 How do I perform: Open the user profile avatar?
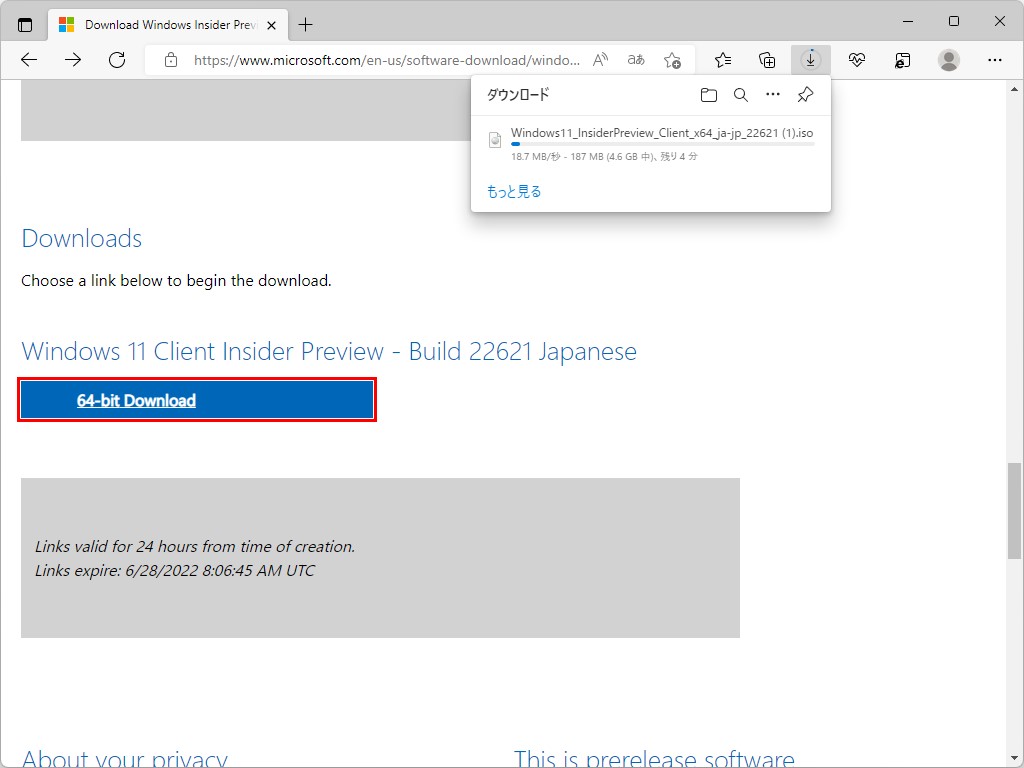(948, 60)
